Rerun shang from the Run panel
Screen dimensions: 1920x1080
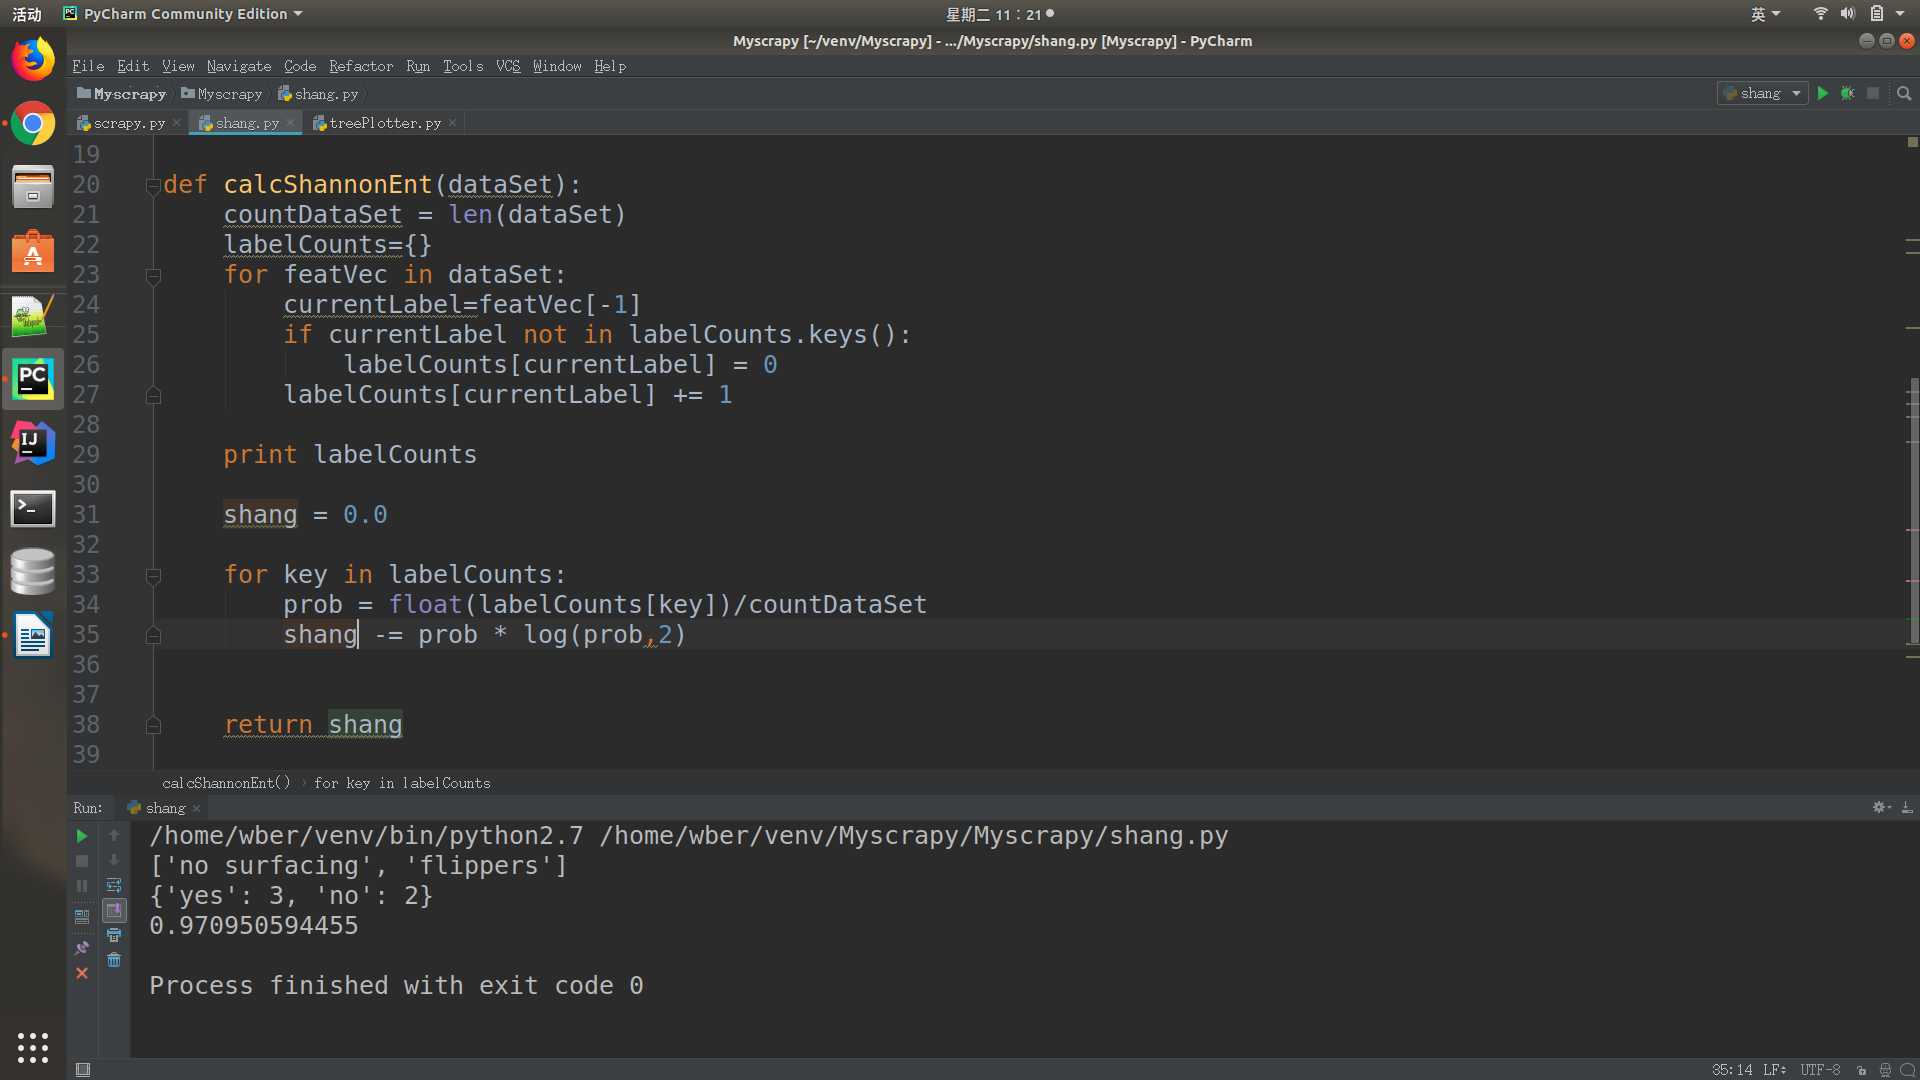[x=82, y=836]
